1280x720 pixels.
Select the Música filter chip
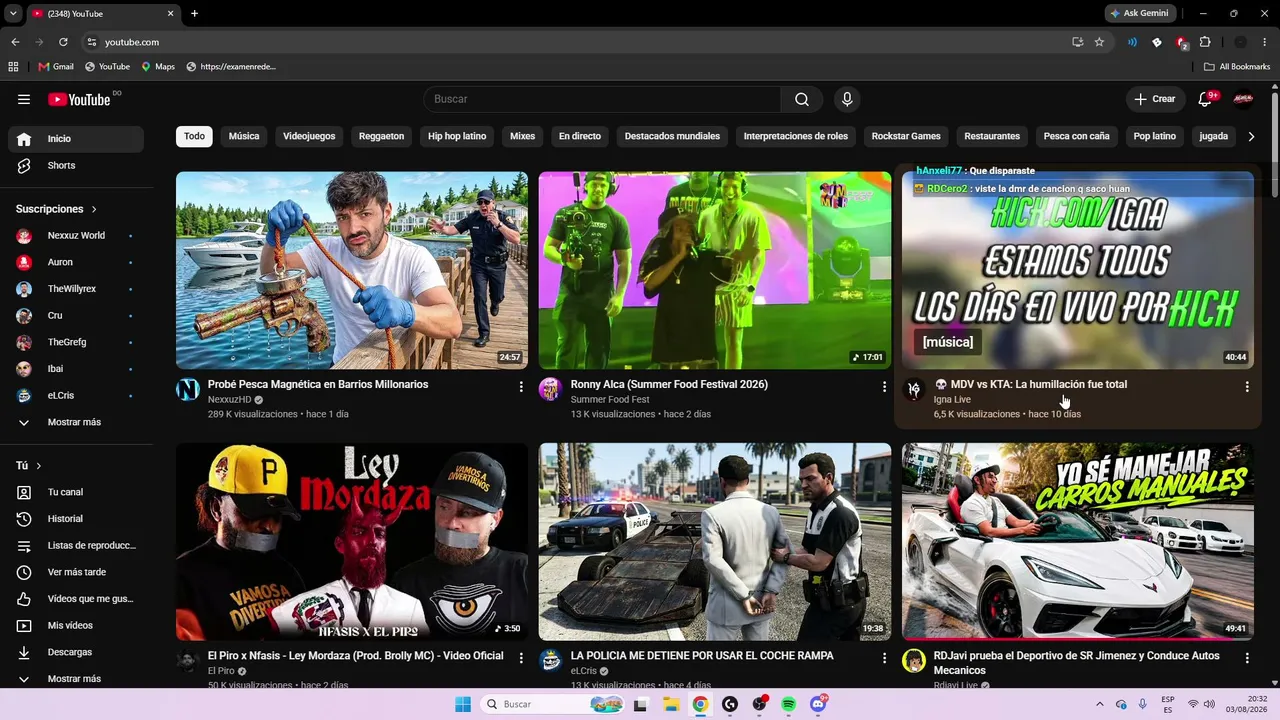tap(244, 136)
